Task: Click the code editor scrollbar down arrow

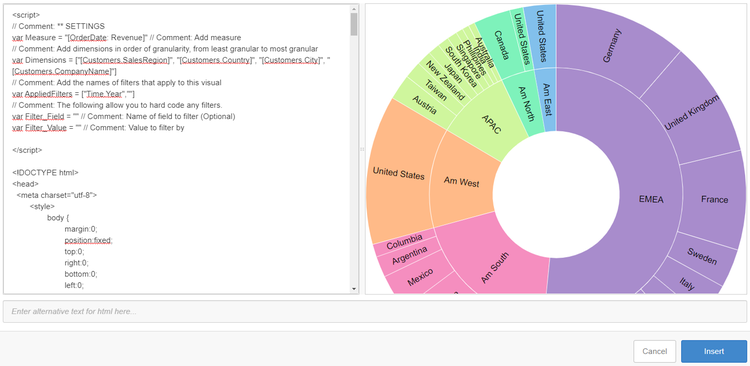Action: pyautogui.click(x=354, y=289)
